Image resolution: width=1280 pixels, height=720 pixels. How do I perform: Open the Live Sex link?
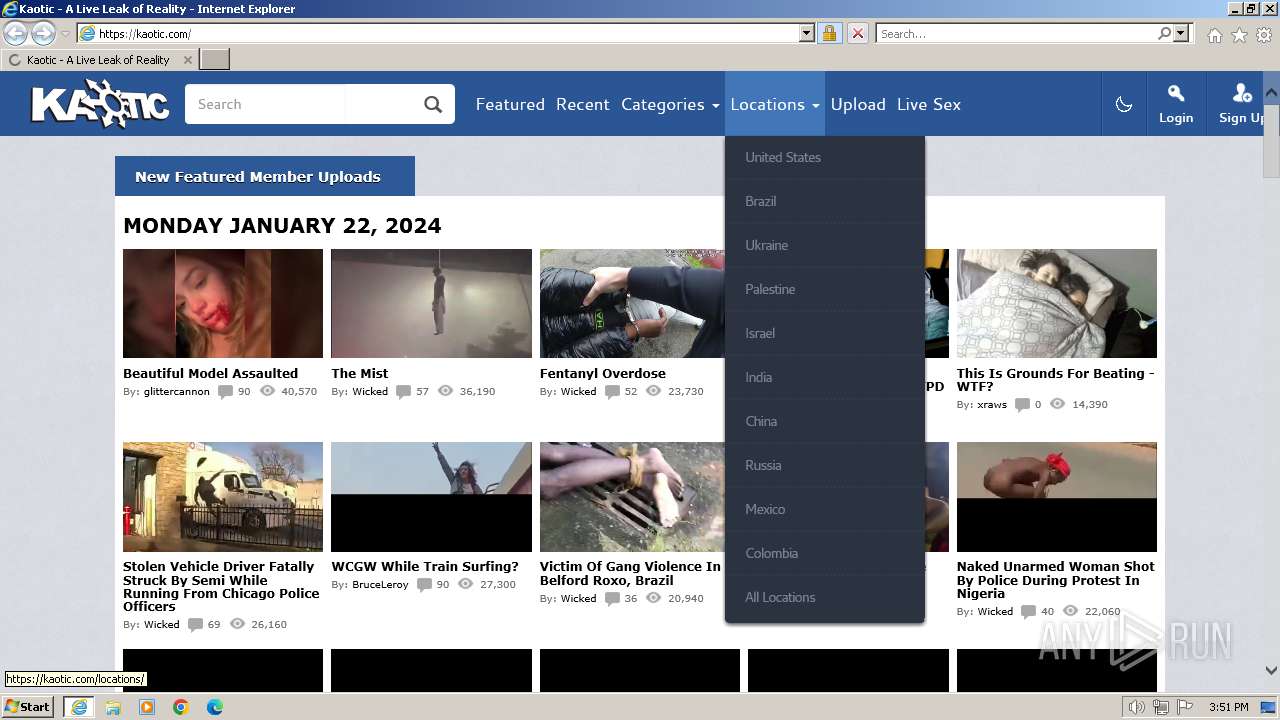[x=929, y=104]
